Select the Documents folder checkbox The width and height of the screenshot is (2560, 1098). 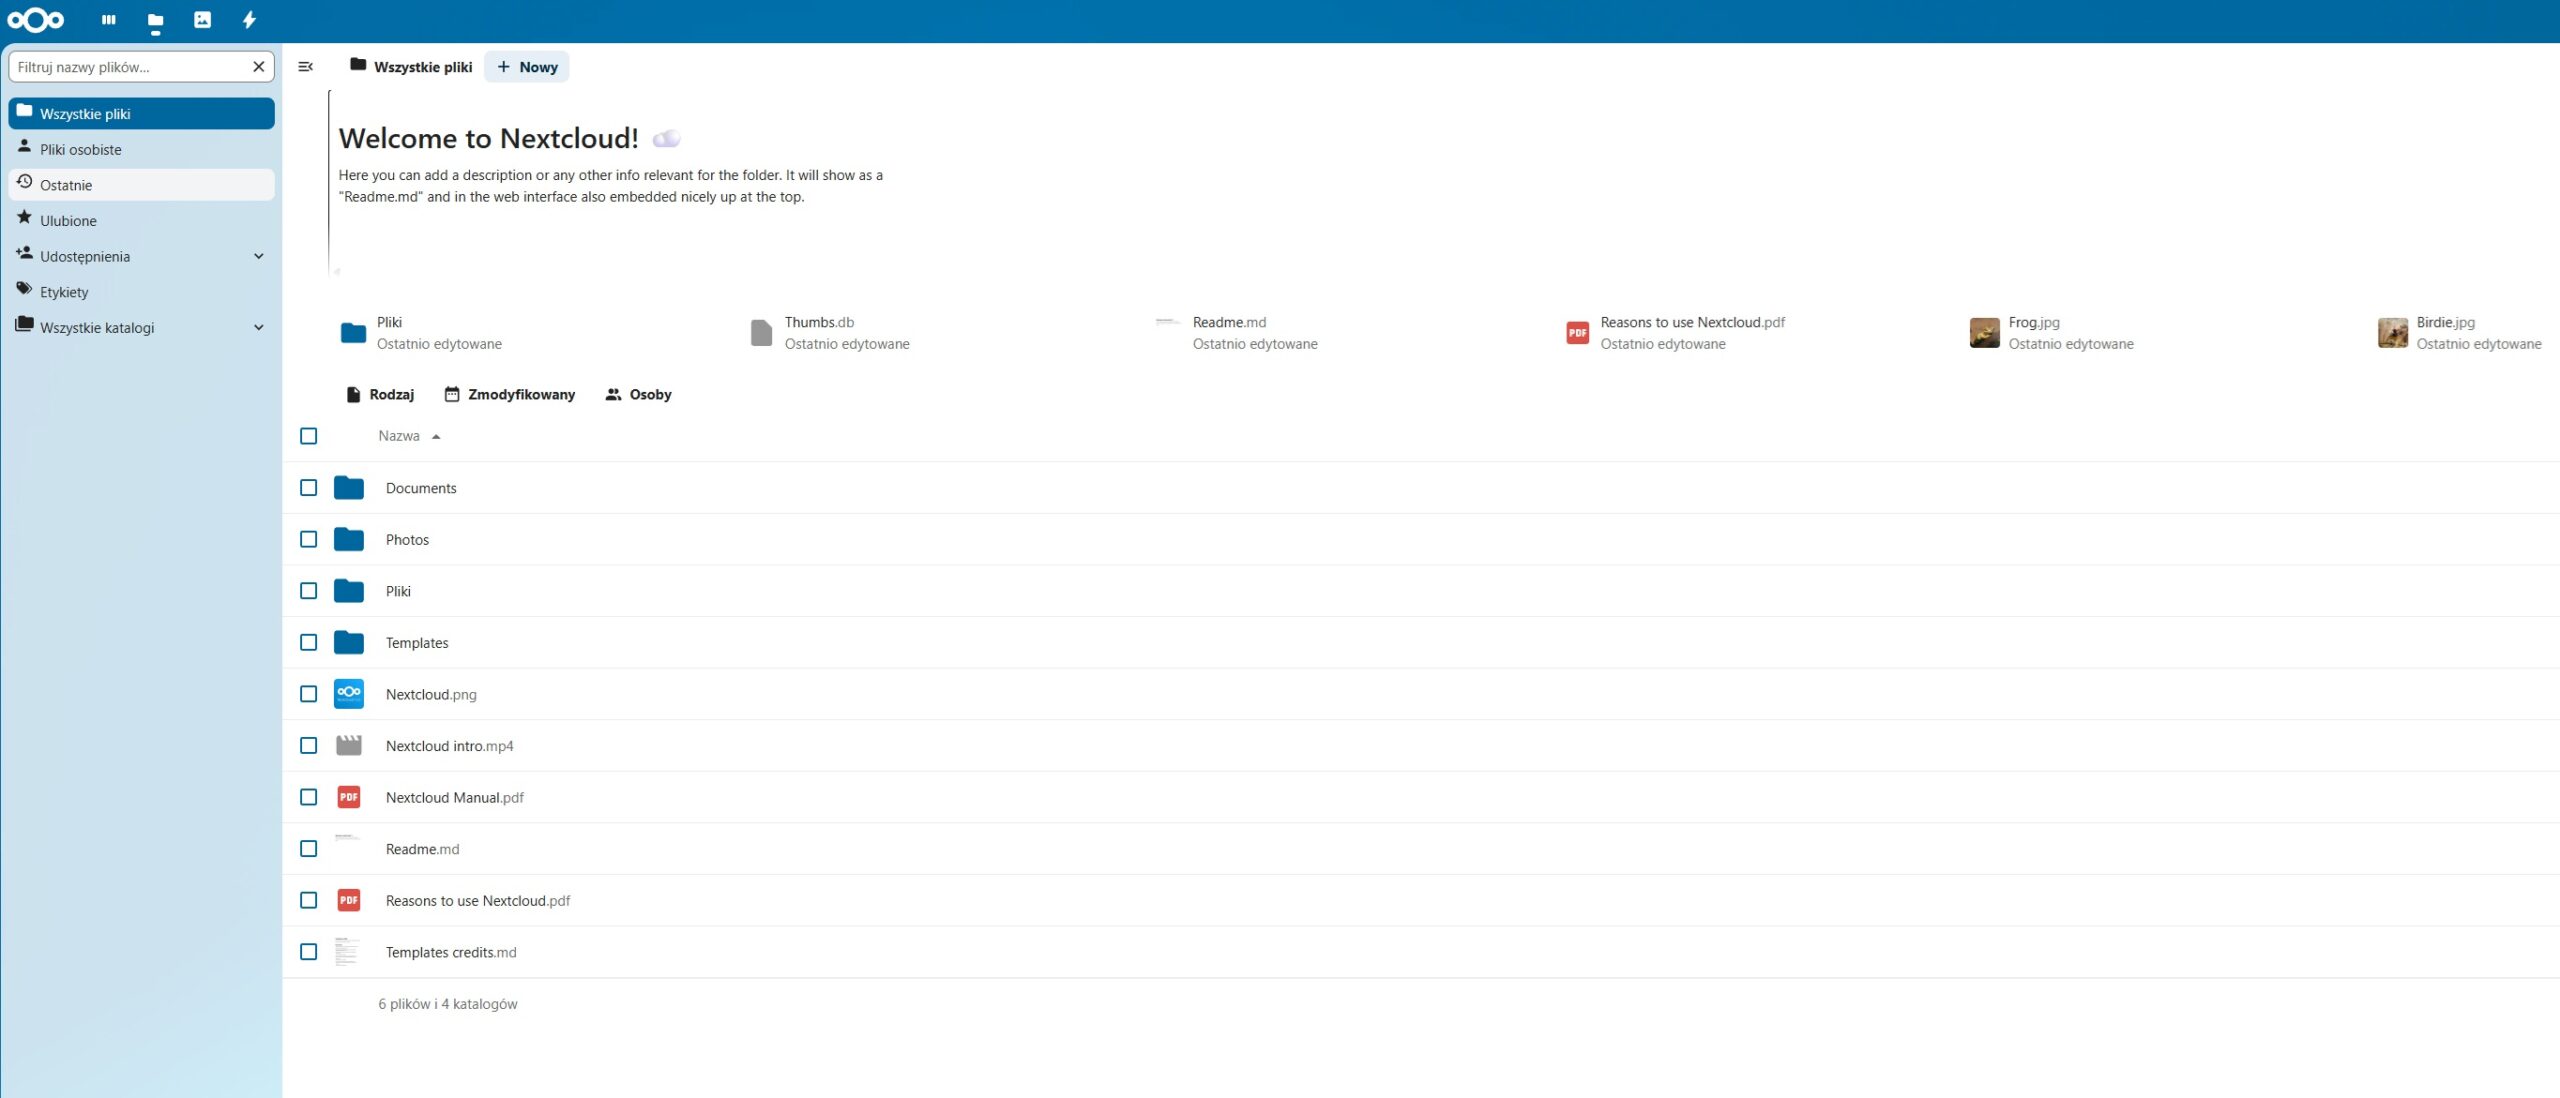coord(309,488)
